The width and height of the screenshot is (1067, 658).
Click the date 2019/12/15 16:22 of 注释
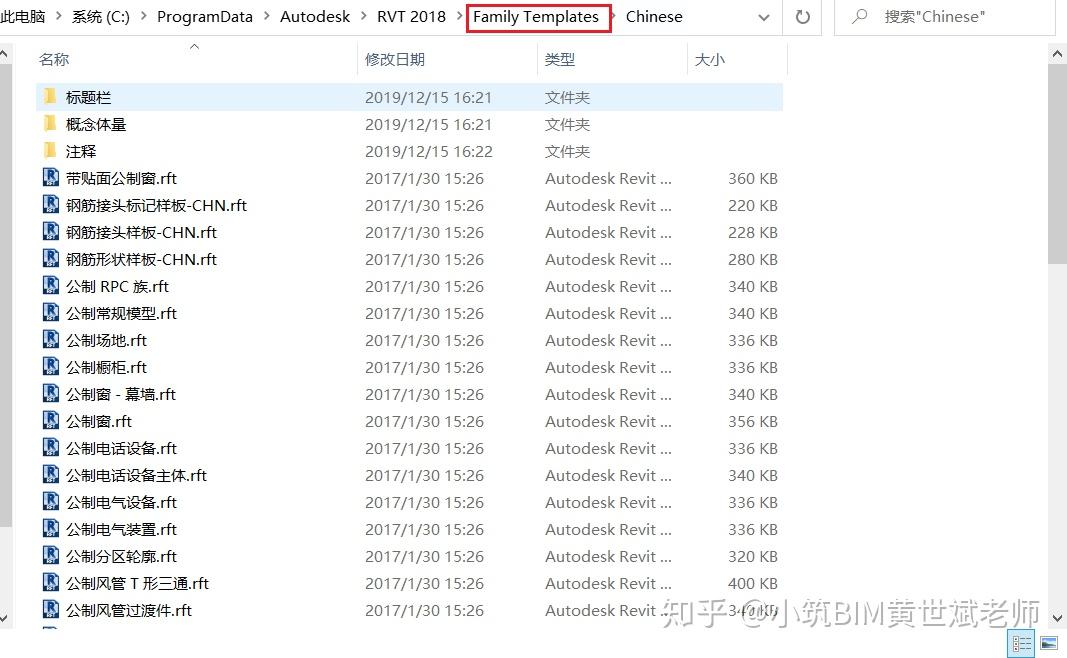pos(429,151)
